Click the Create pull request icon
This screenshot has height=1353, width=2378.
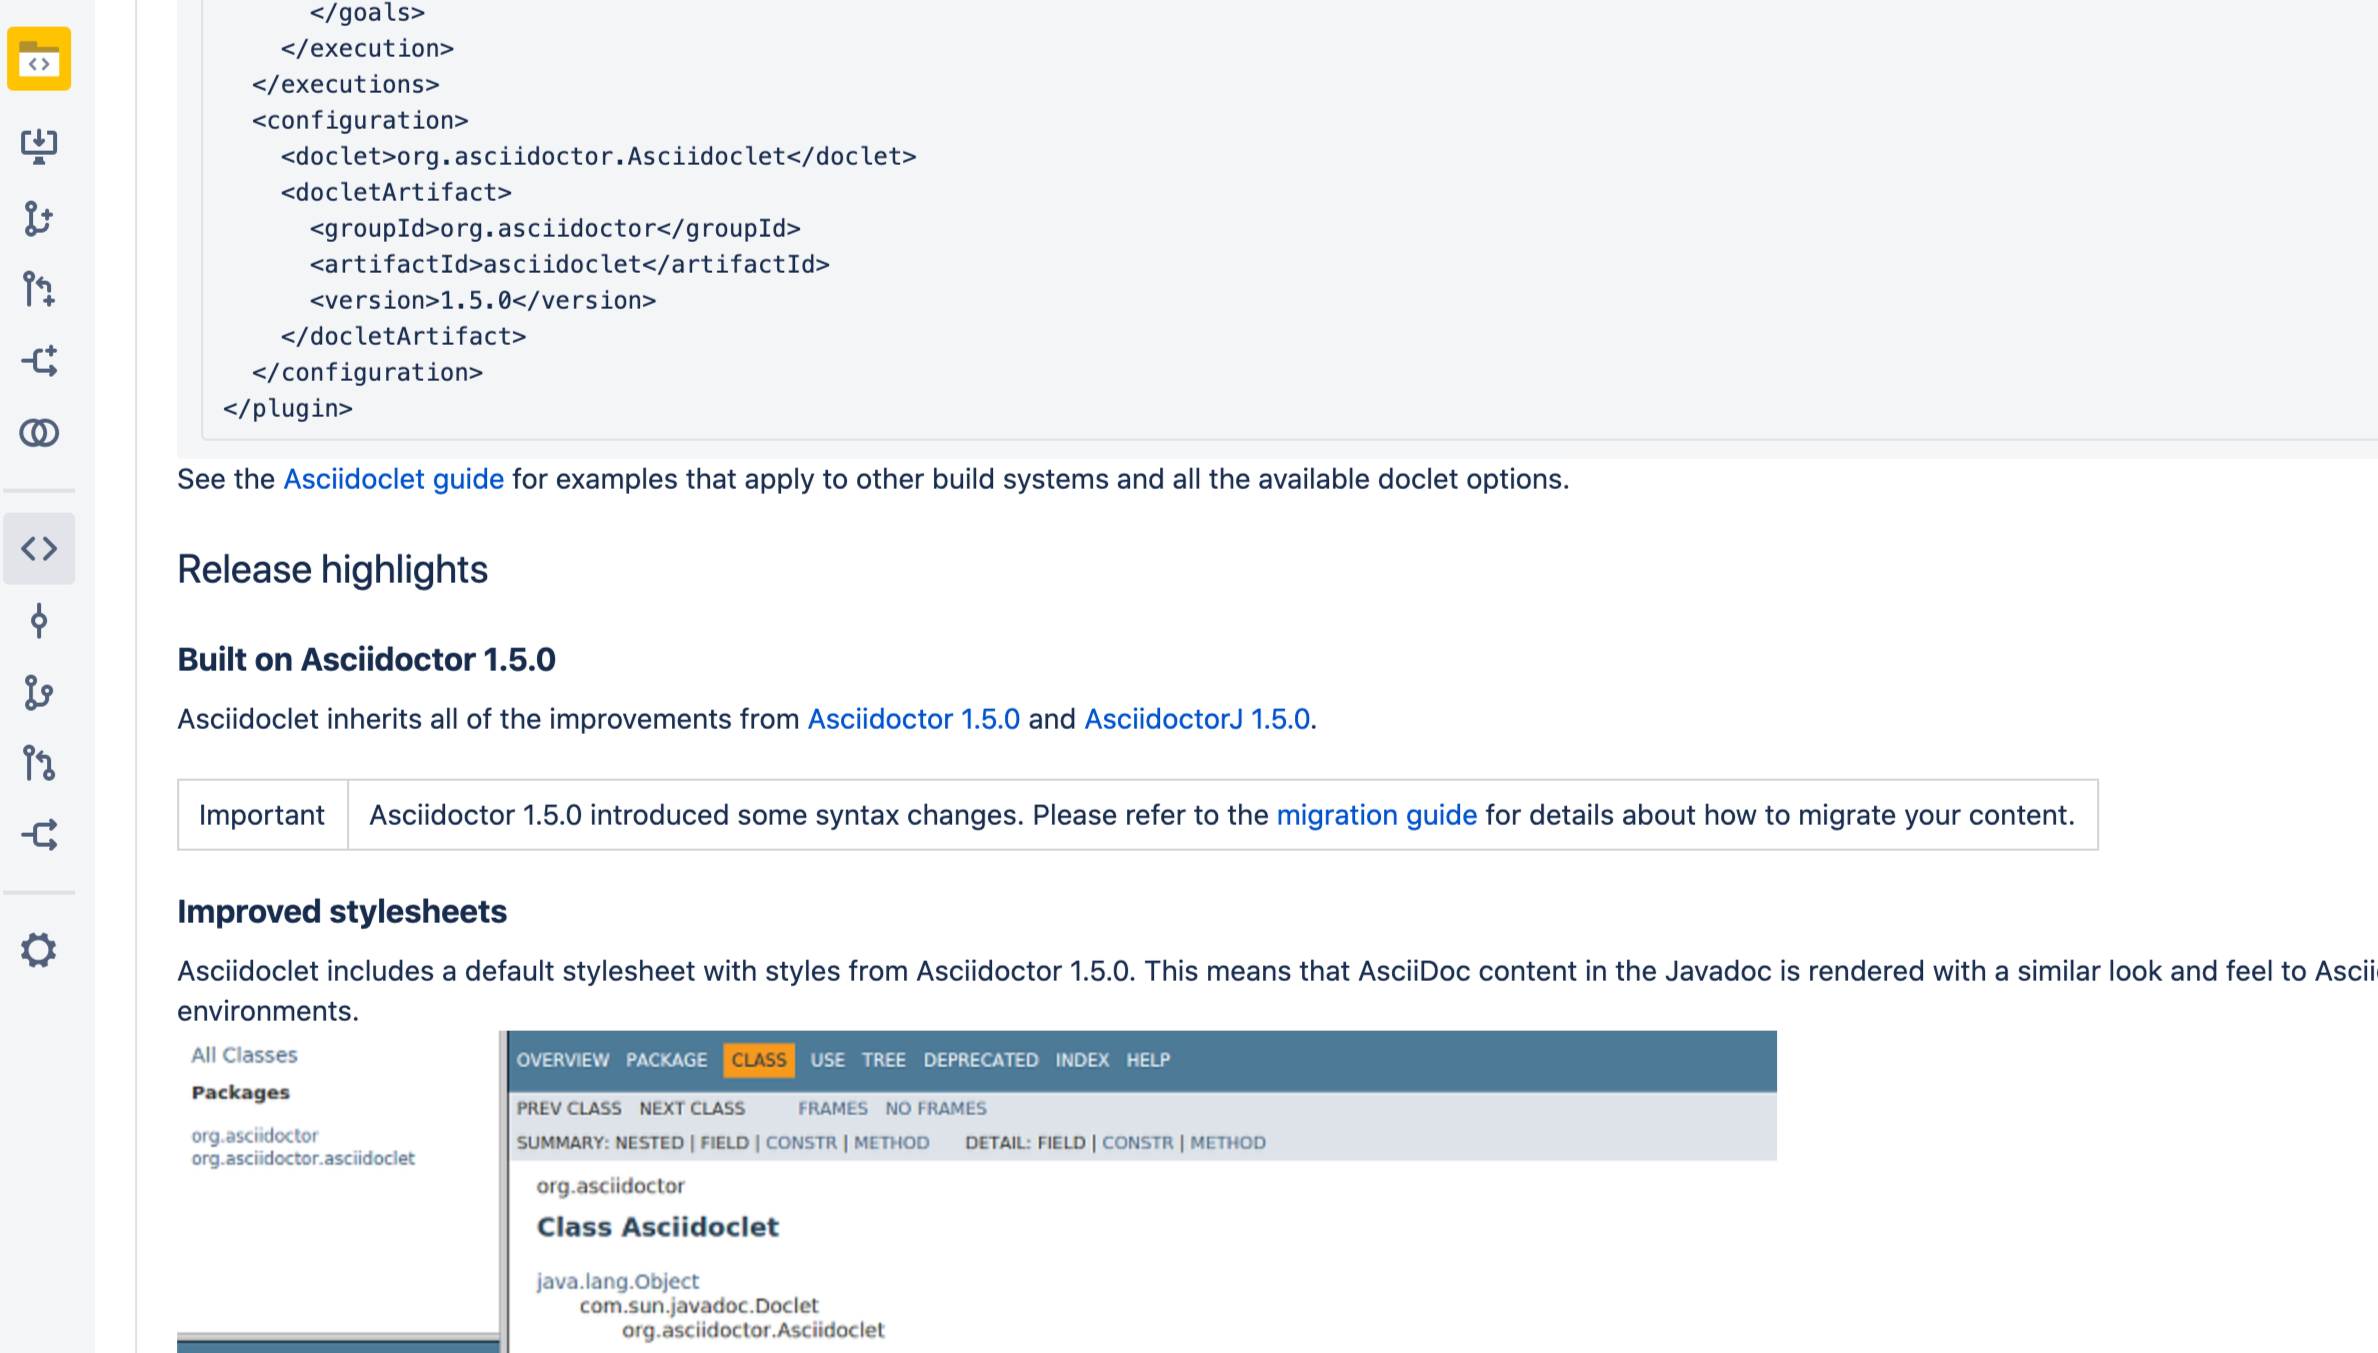tap(39, 289)
